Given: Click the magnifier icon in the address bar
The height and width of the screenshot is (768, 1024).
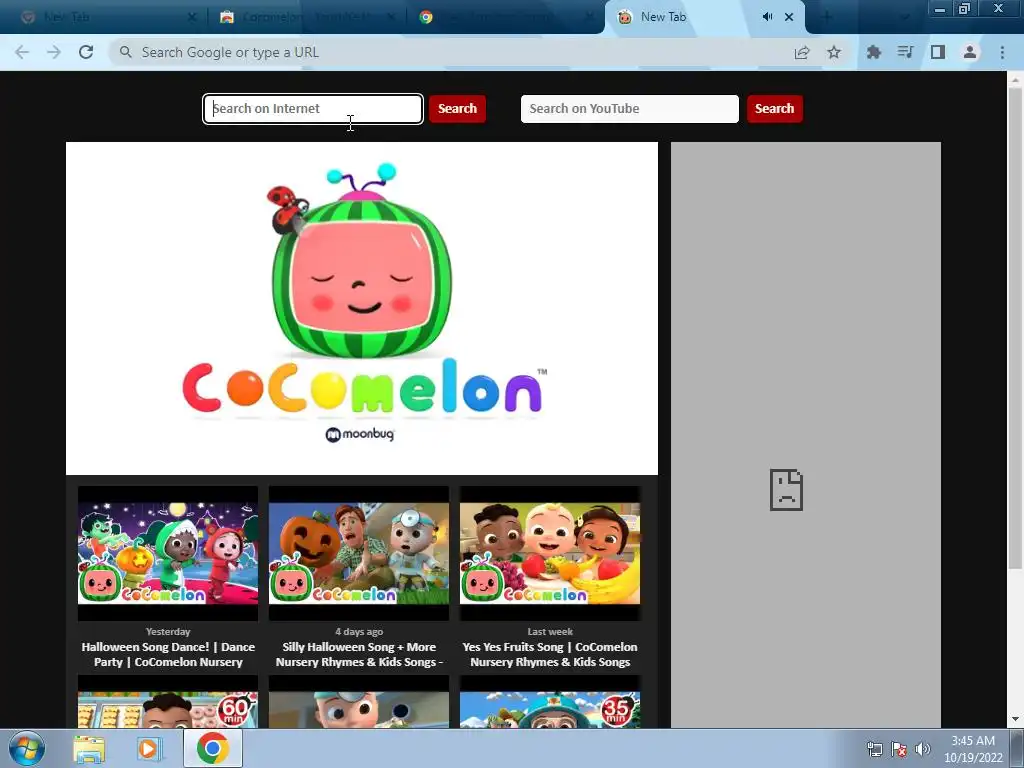Looking at the screenshot, I should [125, 52].
